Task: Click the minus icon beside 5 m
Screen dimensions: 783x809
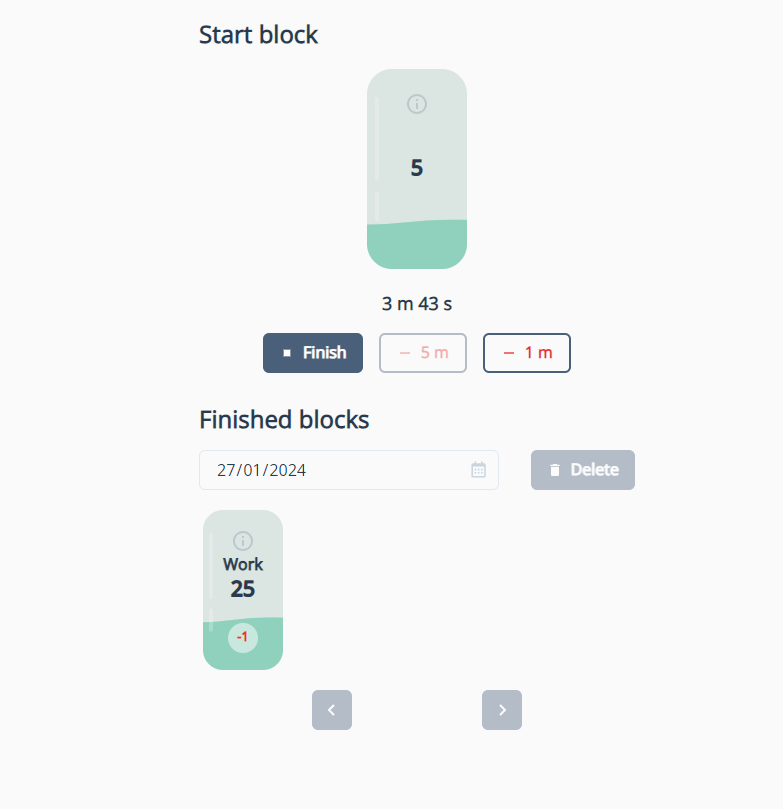Action: (405, 353)
